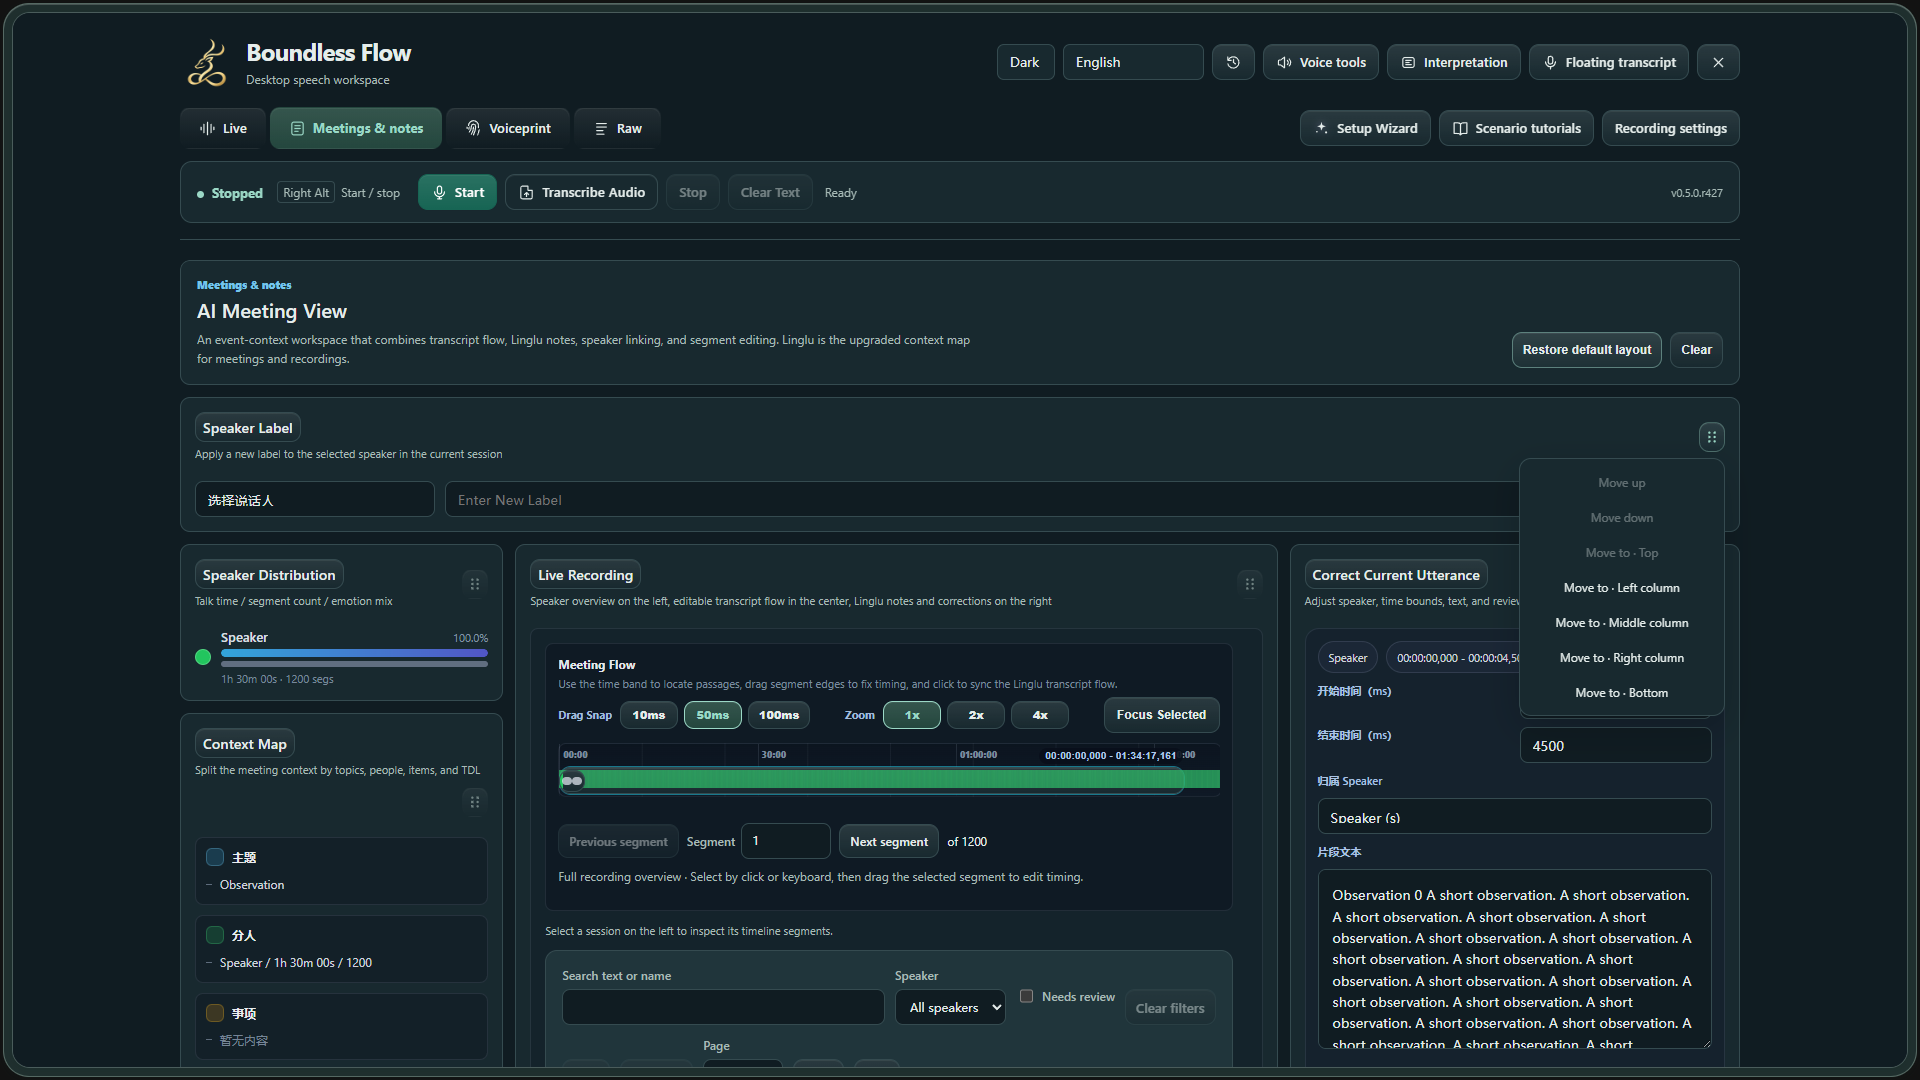Image resolution: width=1920 pixels, height=1080 pixels.
Task: Click the Enter New Label field
Action: tap(982, 500)
